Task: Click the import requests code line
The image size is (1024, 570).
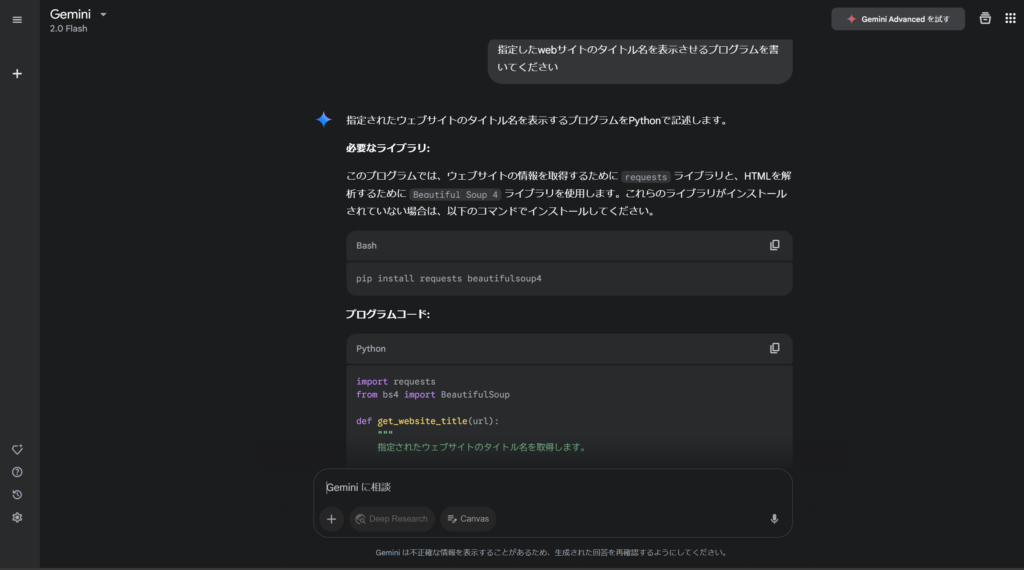Action: pyautogui.click(x=396, y=381)
